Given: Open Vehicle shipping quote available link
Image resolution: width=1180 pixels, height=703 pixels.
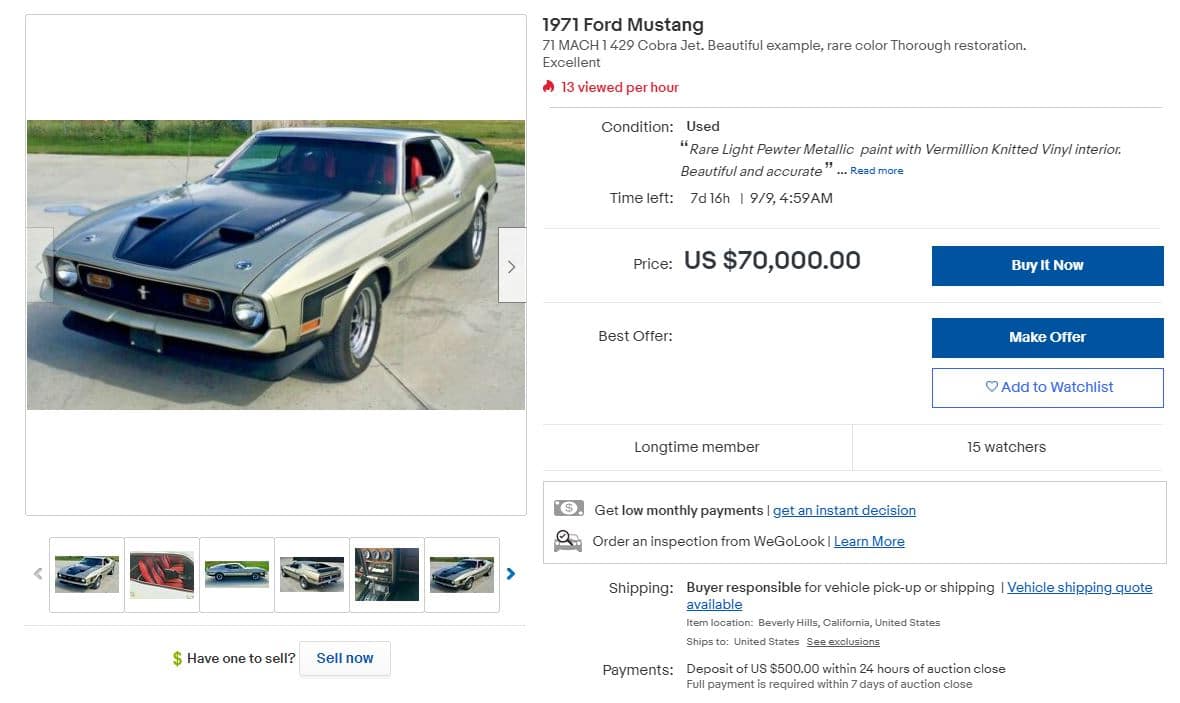Looking at the screenshot, I should [x=1079, y=588].
